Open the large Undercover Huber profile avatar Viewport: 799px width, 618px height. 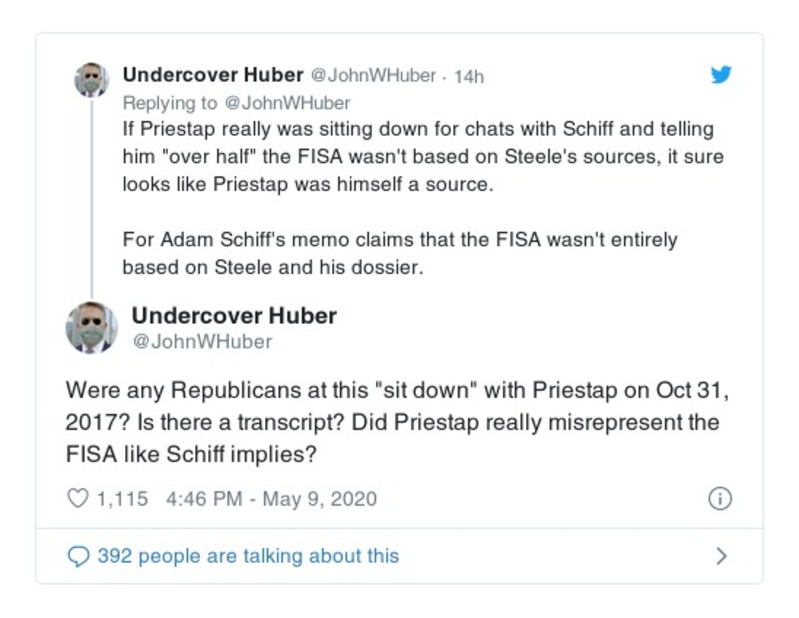(x=91, y=327)
